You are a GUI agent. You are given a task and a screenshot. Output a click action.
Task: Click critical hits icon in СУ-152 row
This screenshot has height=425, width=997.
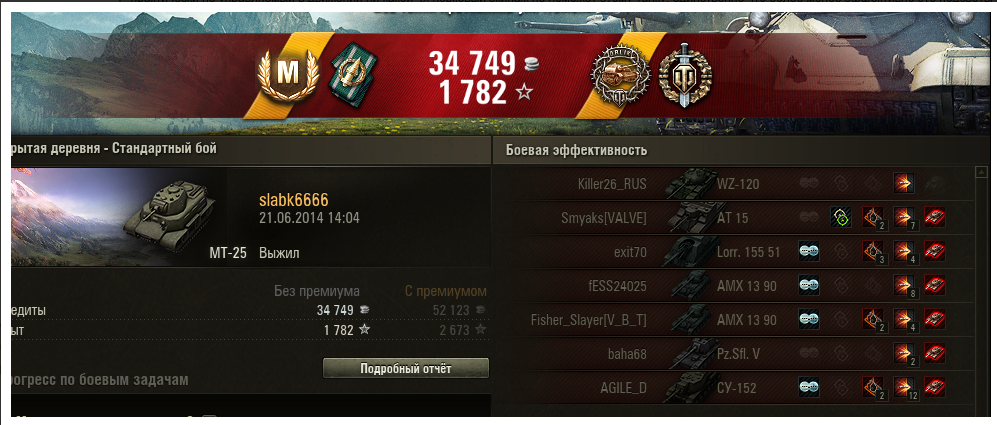[872, 387]
